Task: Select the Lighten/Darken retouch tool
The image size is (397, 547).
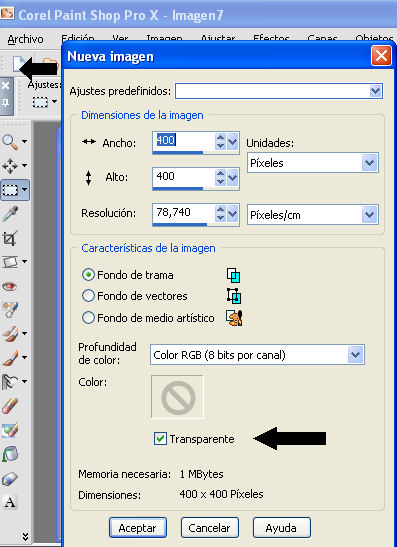Action: (x=10, y=382)
